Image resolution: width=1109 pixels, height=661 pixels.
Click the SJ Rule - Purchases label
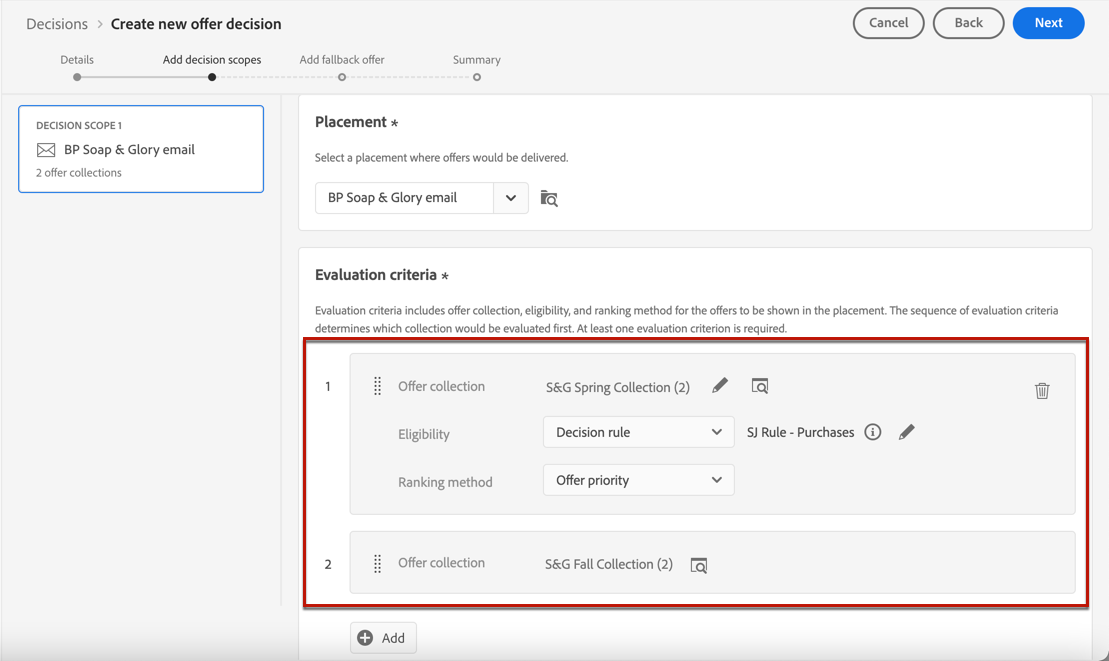(800, 432)
